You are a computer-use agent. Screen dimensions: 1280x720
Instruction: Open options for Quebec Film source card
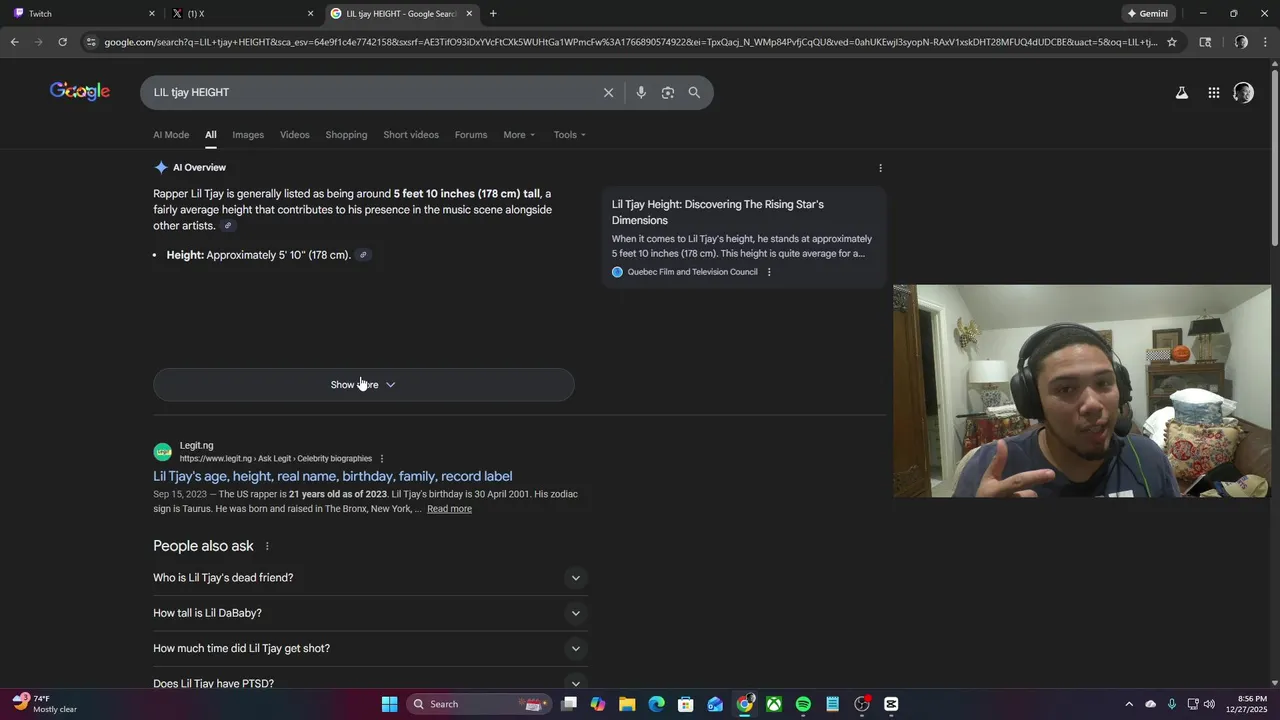769,272
